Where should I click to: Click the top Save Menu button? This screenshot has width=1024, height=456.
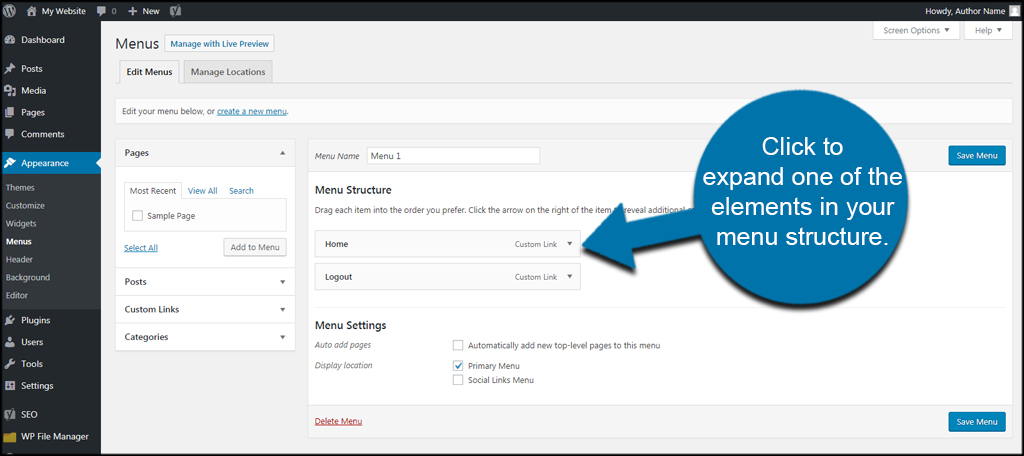977,155
